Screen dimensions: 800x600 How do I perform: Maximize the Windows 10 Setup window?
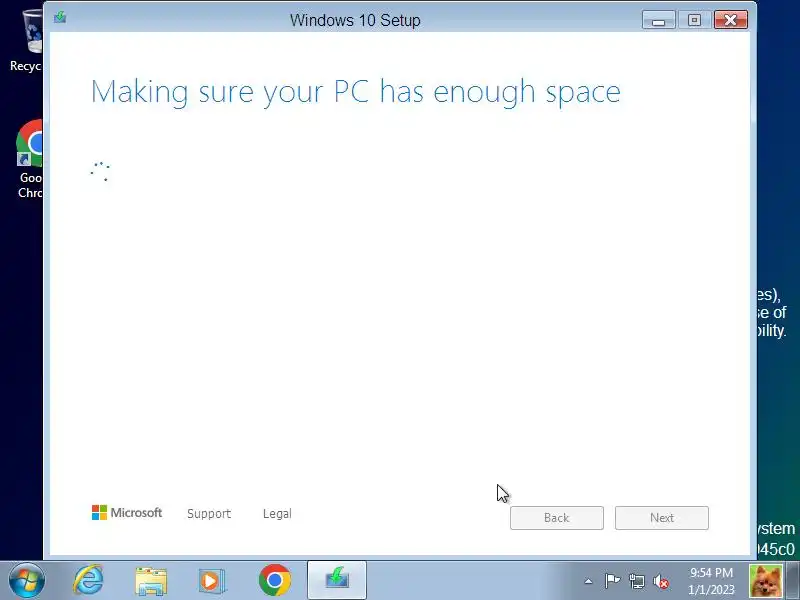pos(694,20)
